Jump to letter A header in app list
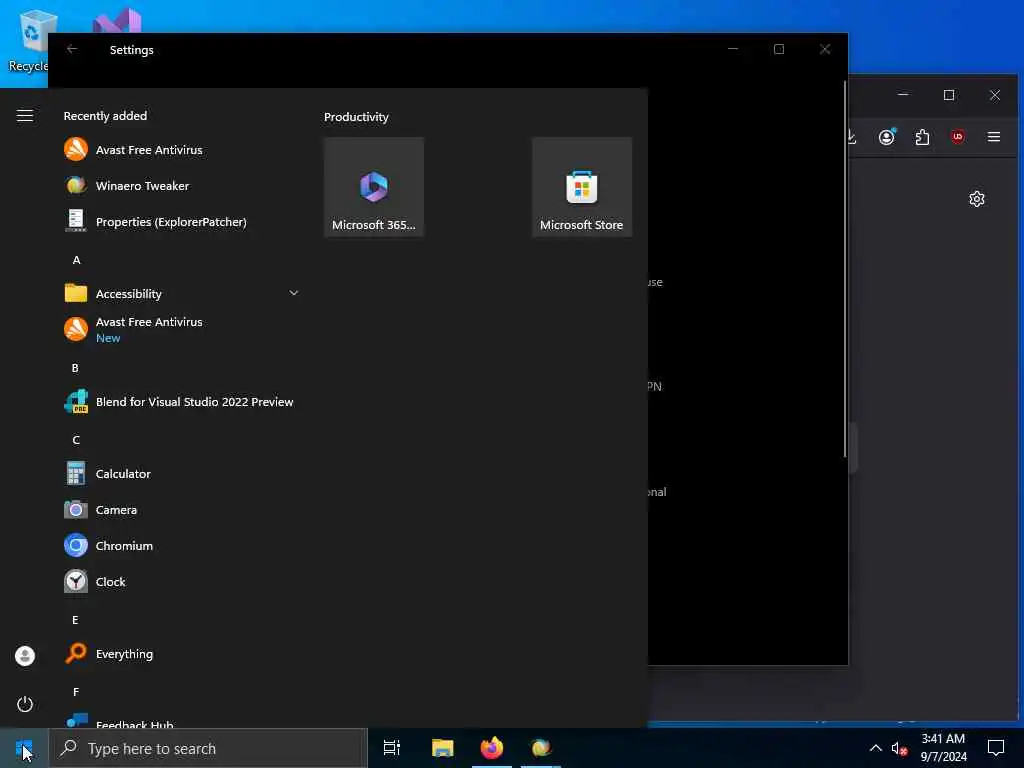 (76, 260)
